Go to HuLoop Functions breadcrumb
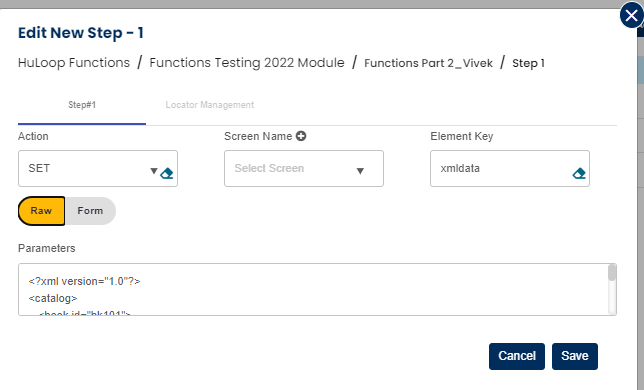The image size is (644, 390). (x=74, y=63)
